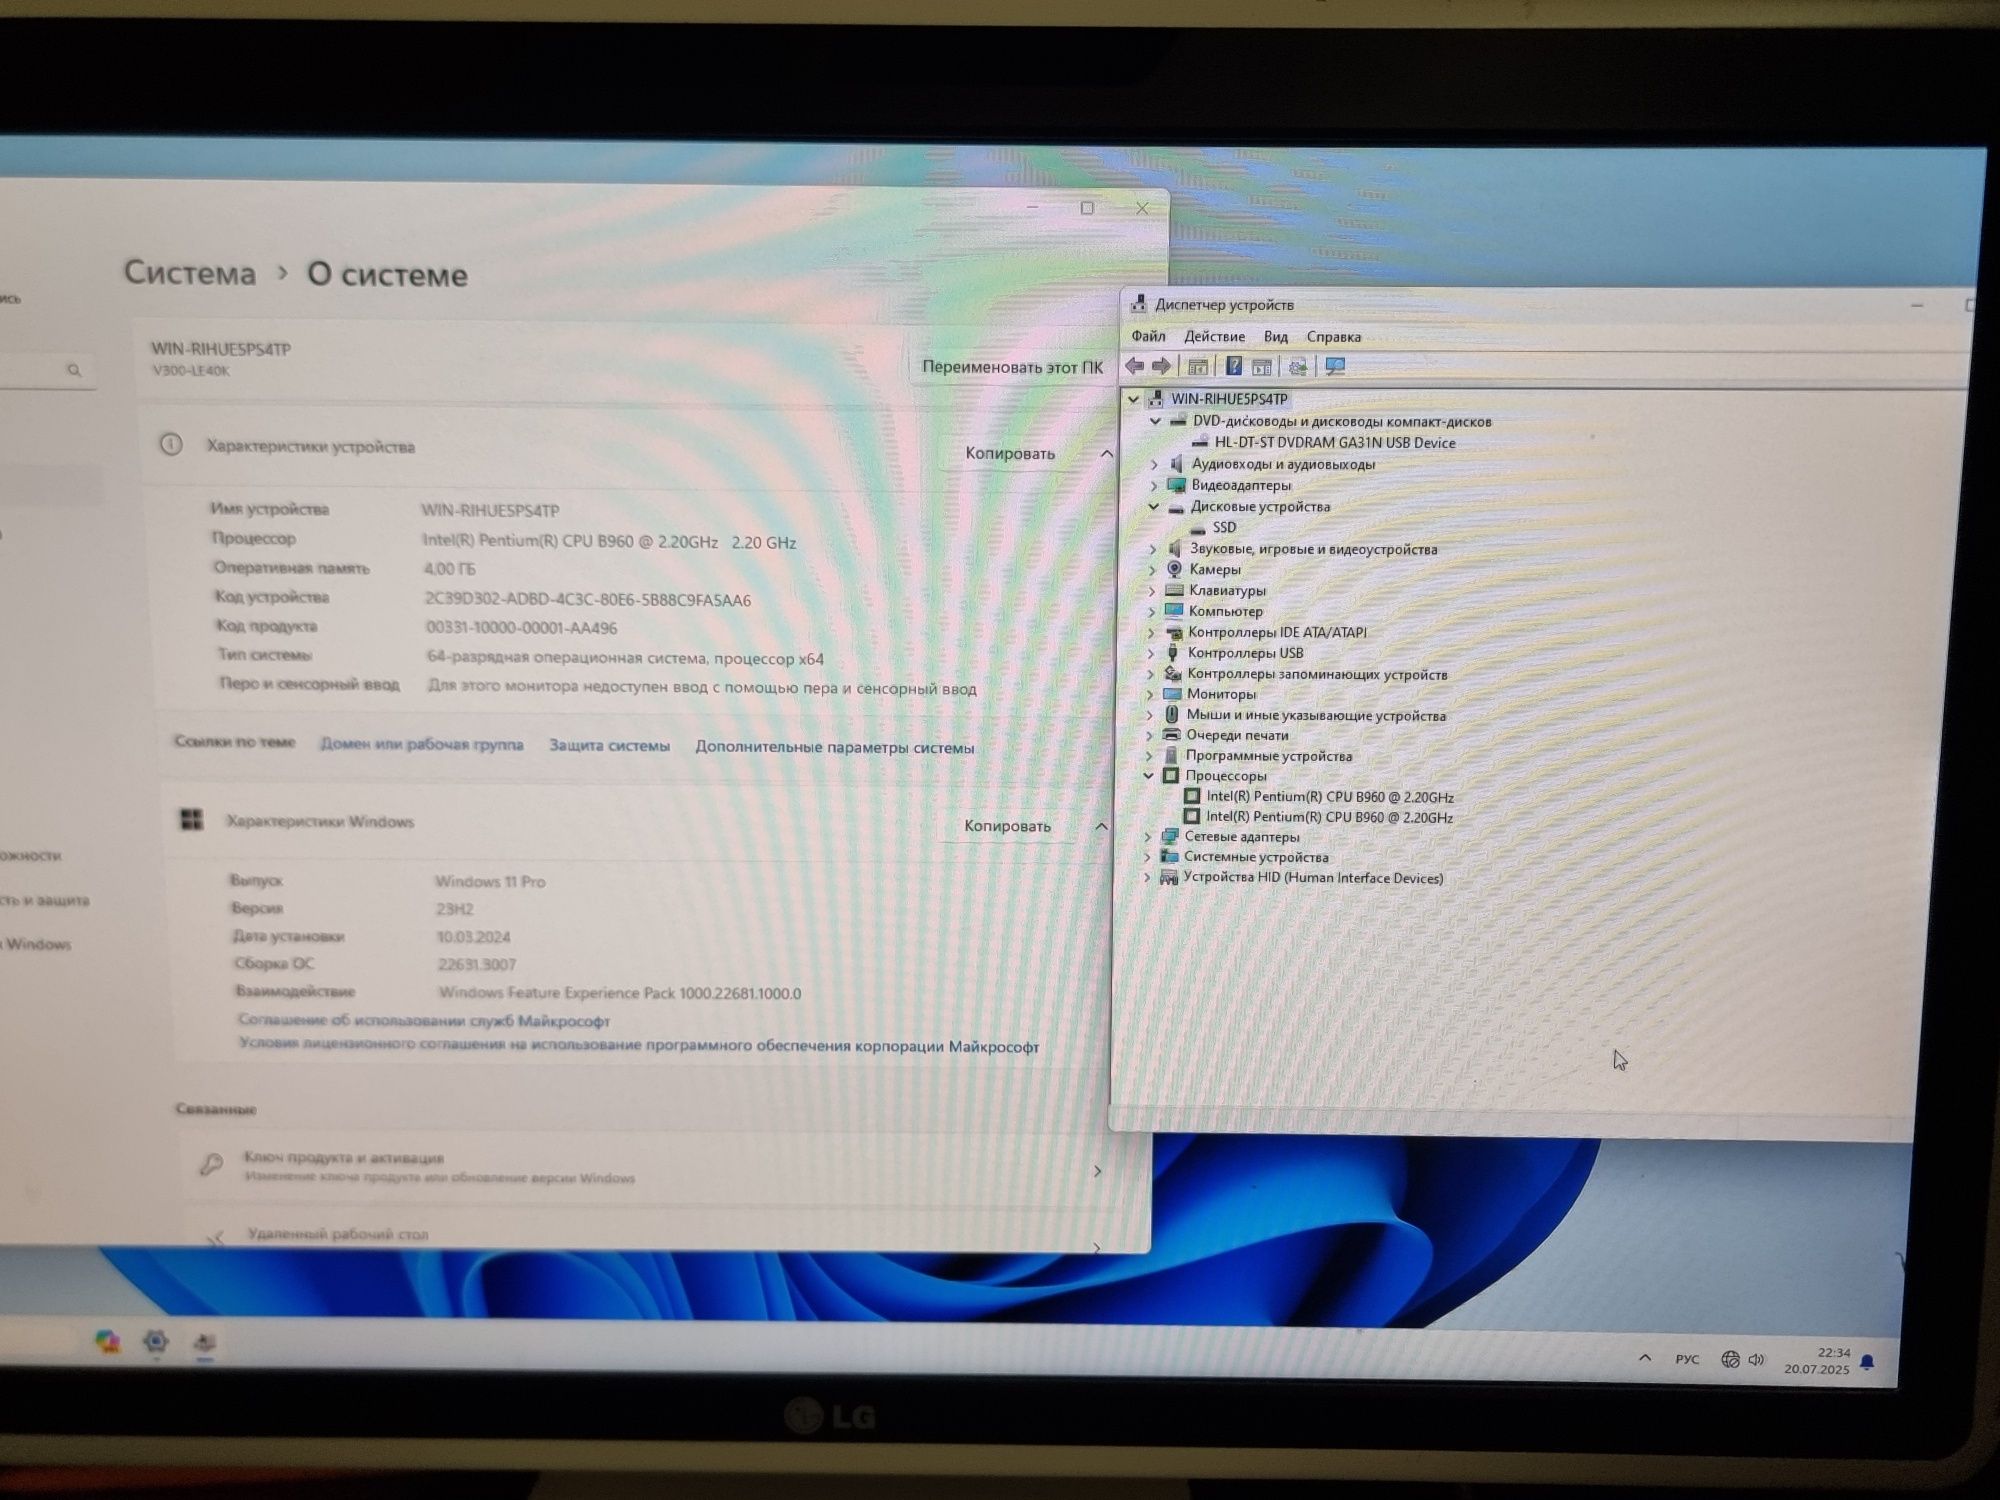The image size is (2000, 1500).
Task: Expand Камеры category arrow
Action: pos(1152,570)
